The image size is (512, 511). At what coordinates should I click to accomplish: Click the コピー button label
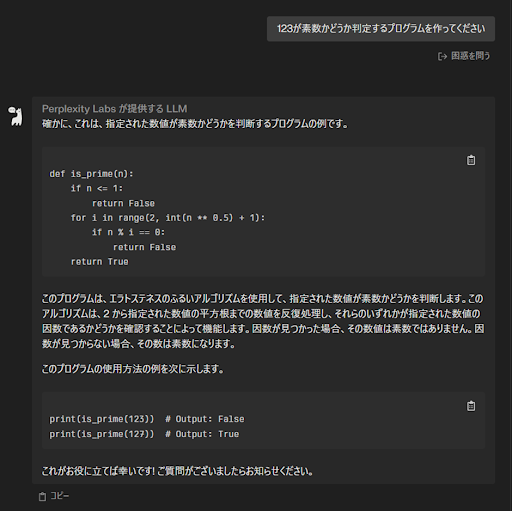point(60,496)
